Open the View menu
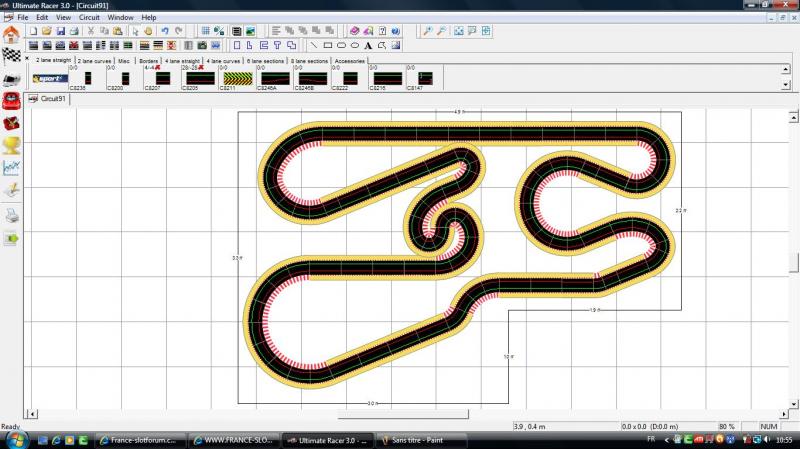800x449 pixels. coord(63,17)
